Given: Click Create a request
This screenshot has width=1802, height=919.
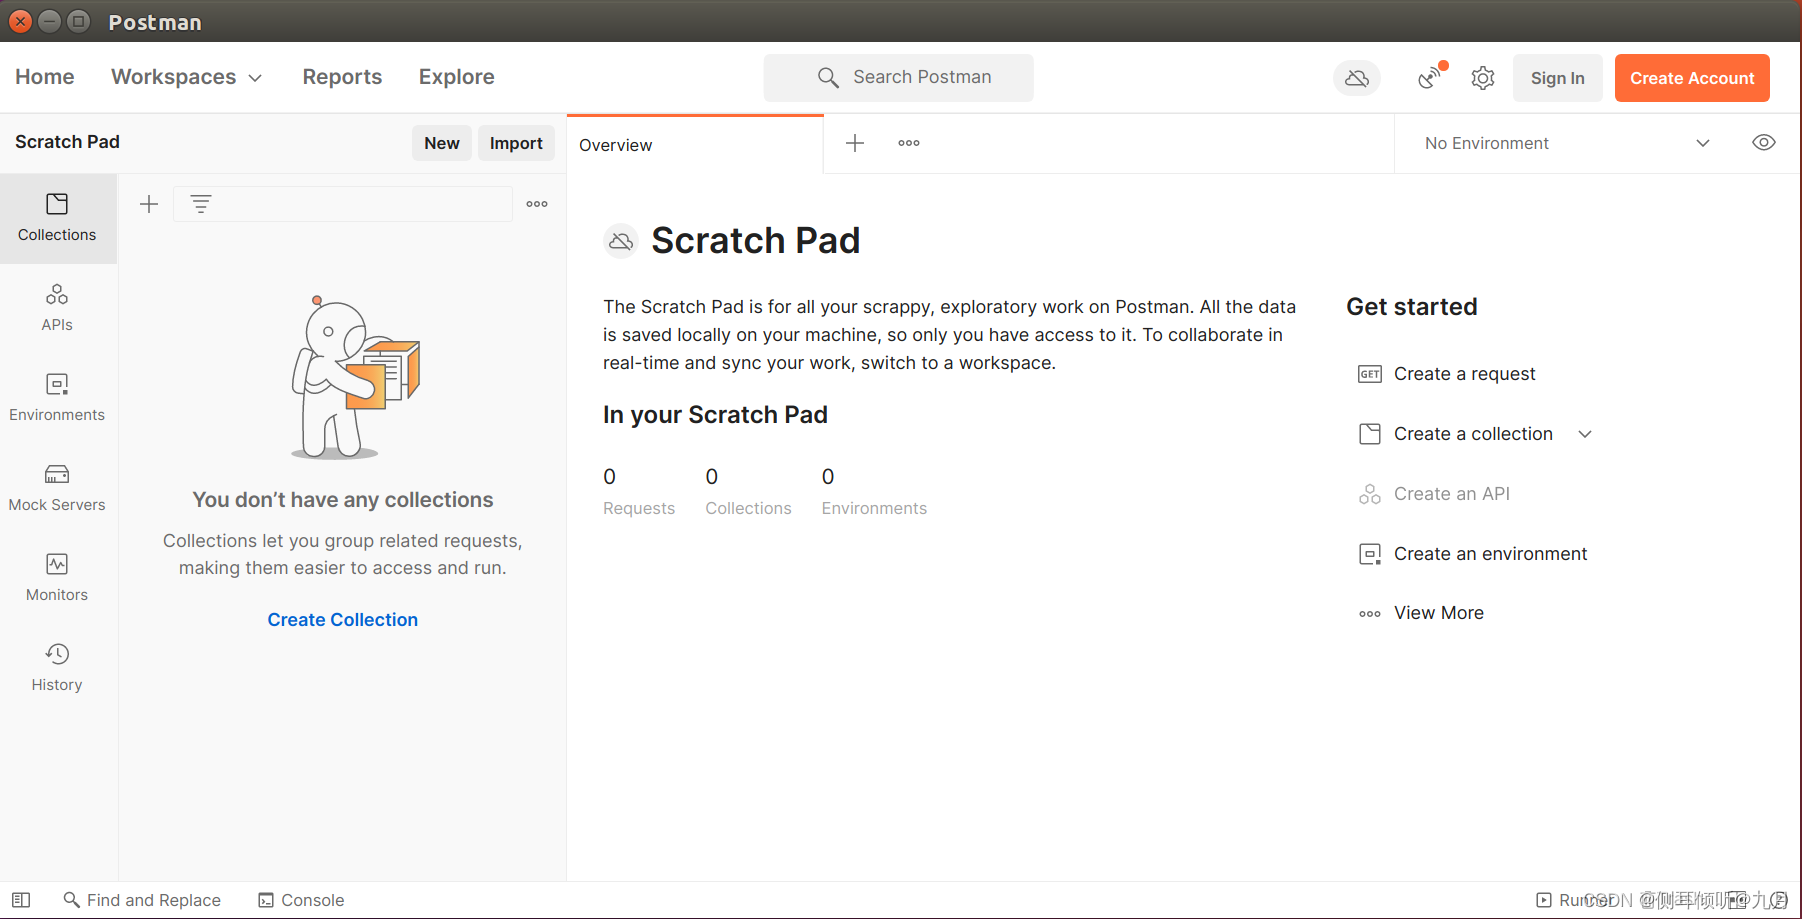Looking at the screenshot, I should click(x=1446, y=374).
